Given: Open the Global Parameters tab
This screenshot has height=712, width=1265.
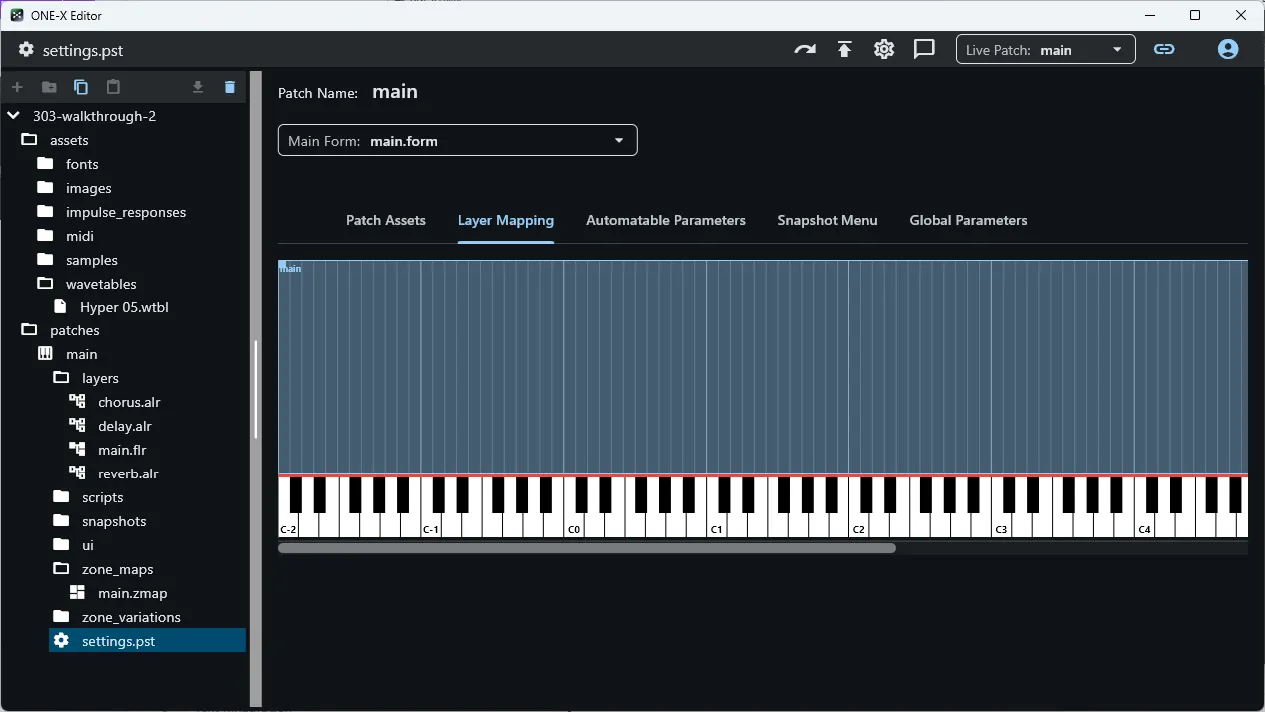Looking at the screenshot, I should pos(968,220).
